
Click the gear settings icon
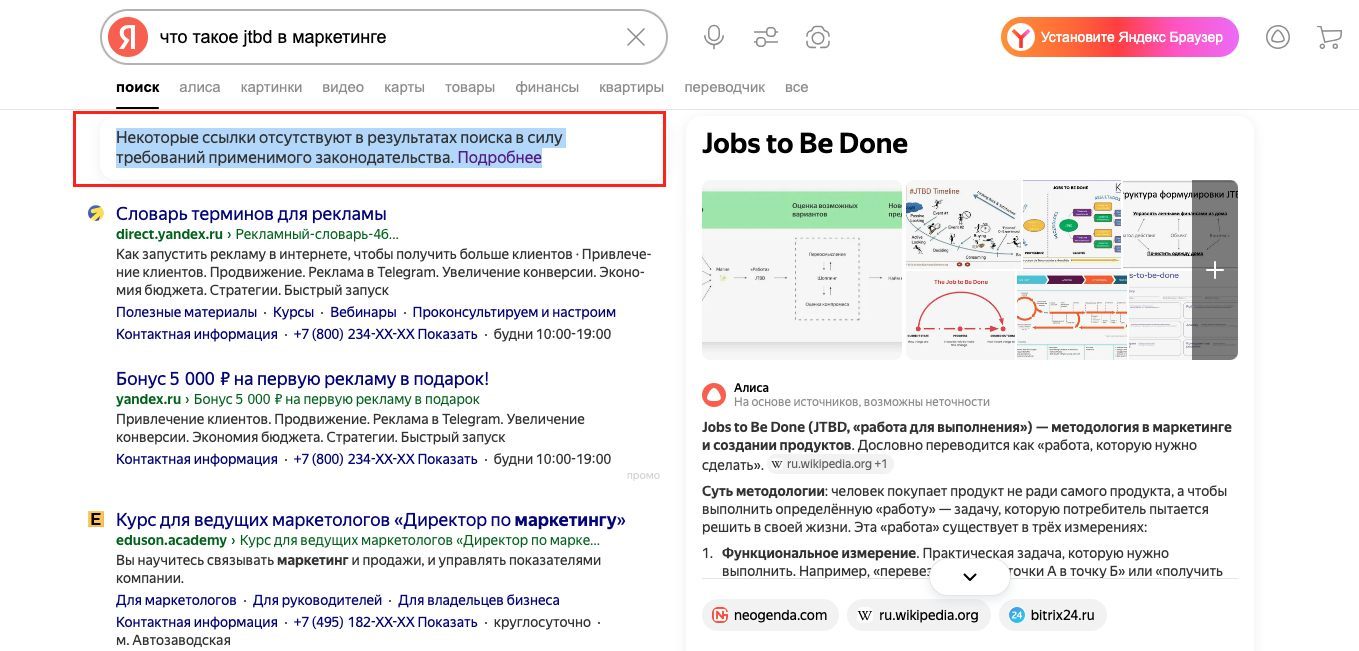coord(817,36)
